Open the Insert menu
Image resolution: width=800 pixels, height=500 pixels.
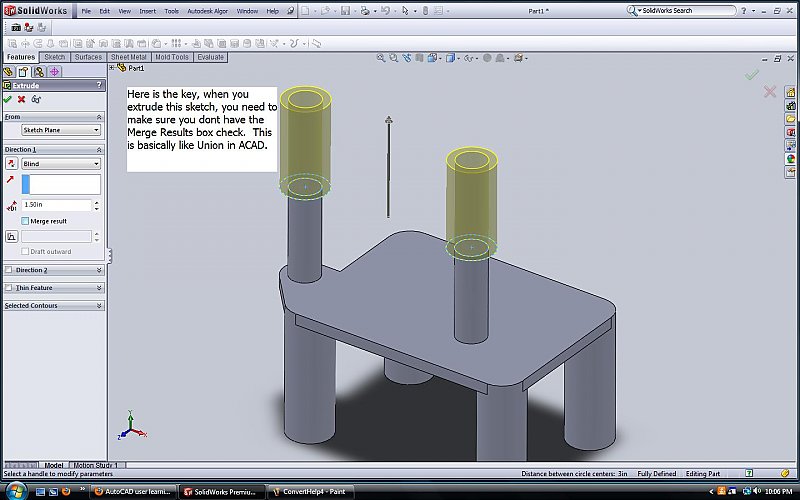click(x=147, y=10)
